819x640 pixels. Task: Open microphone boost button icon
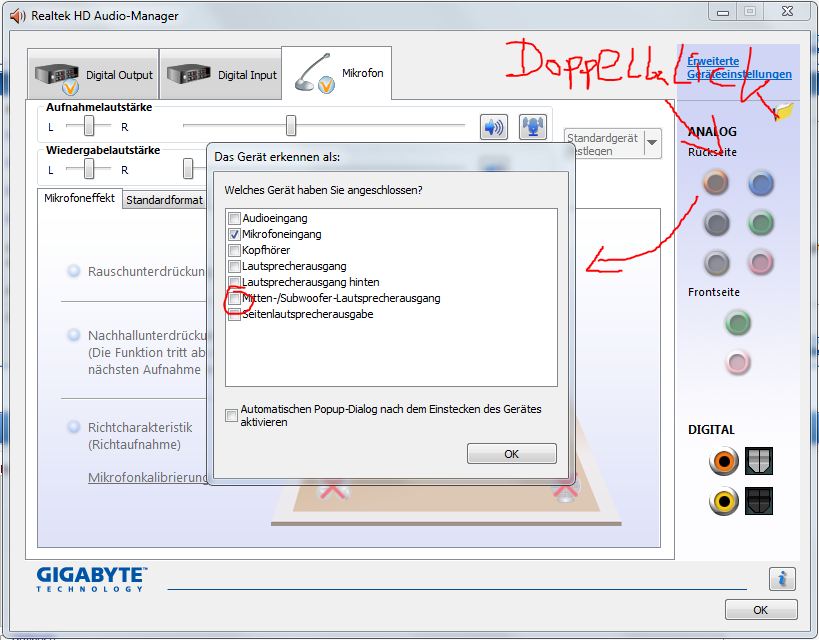tap(533, 127)
